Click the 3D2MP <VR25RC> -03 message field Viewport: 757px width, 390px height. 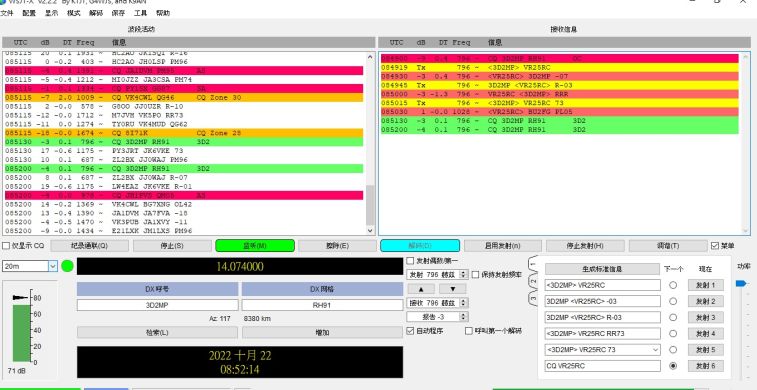click(603, 301)
